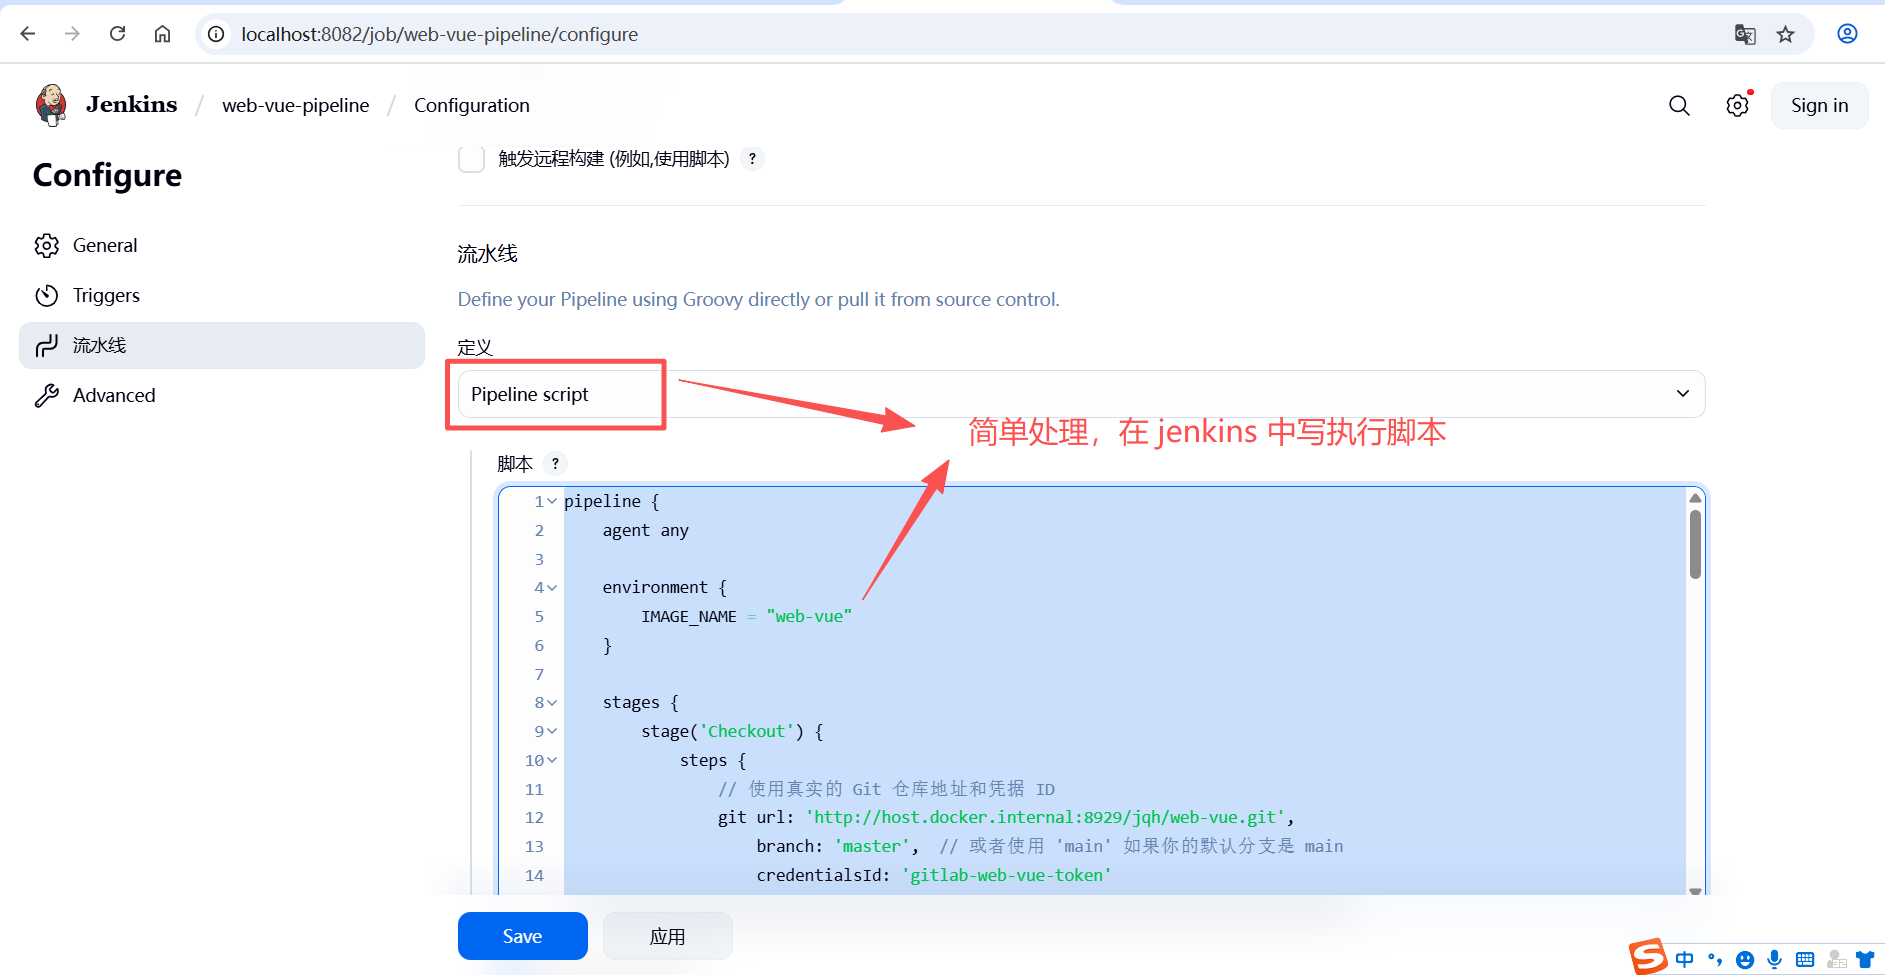
Task: Click 'agent any' code line
Action: (x=645, y=530)
